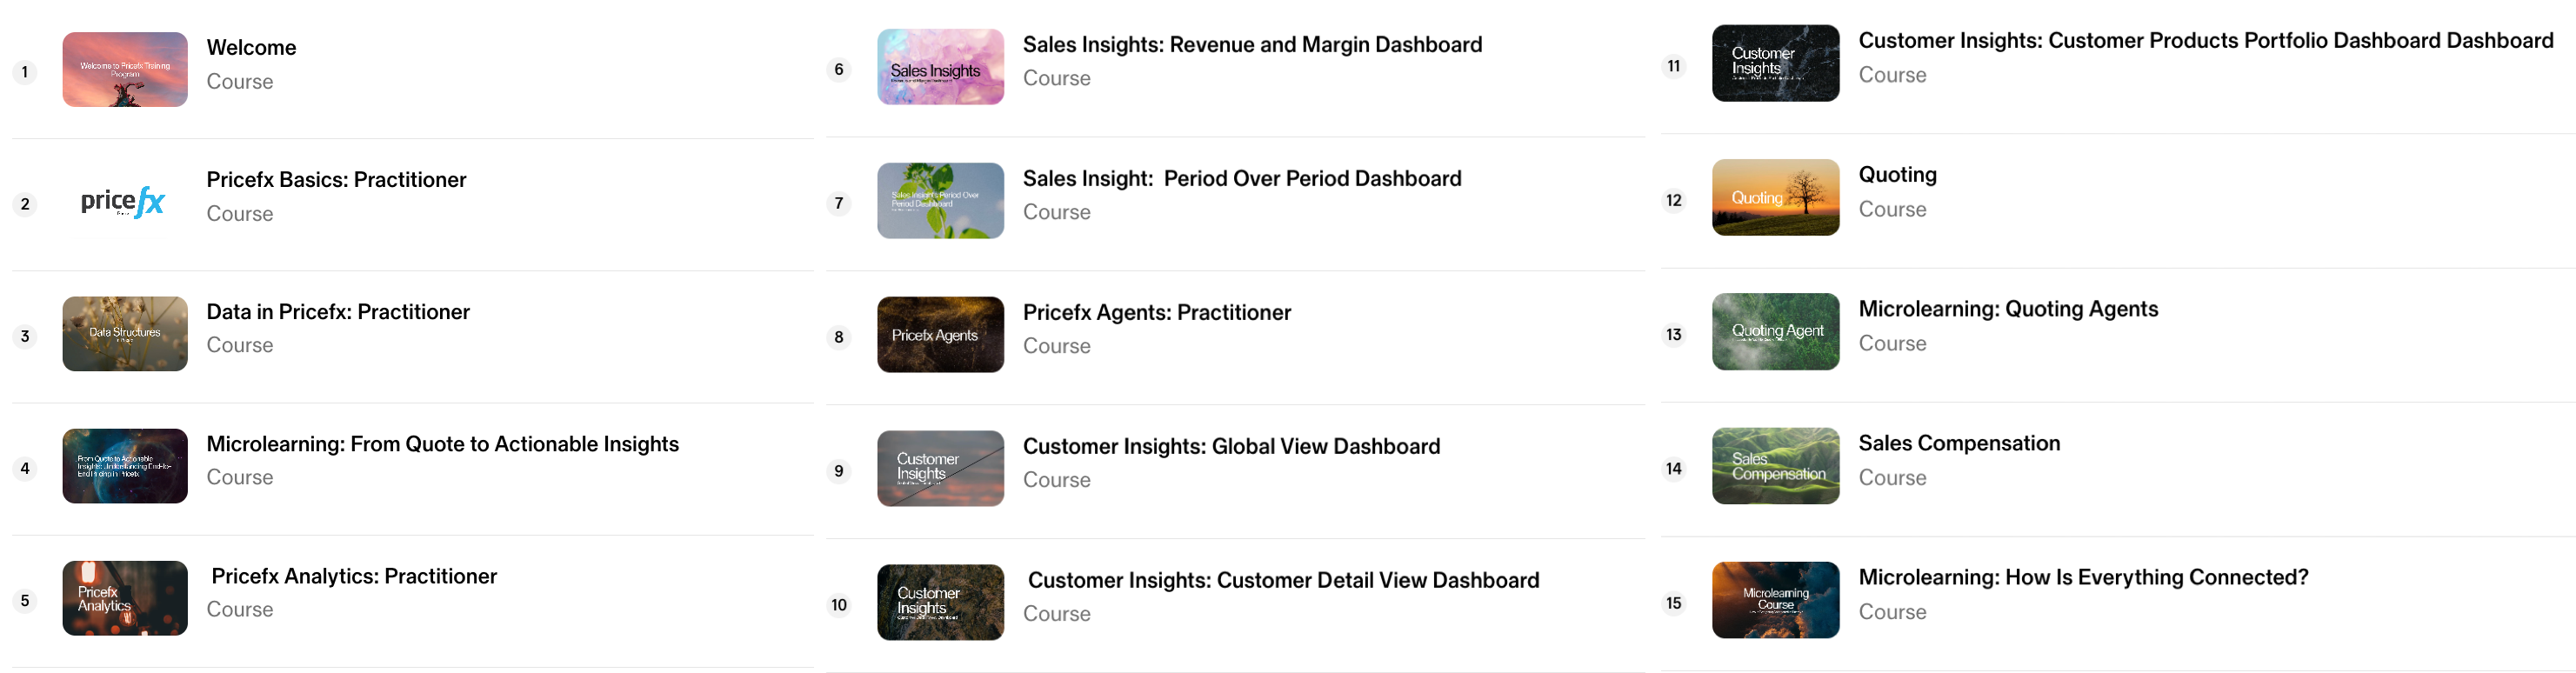Click the pink Sales Insights thumbnail
2576x673 pixels.
[940, 67]
